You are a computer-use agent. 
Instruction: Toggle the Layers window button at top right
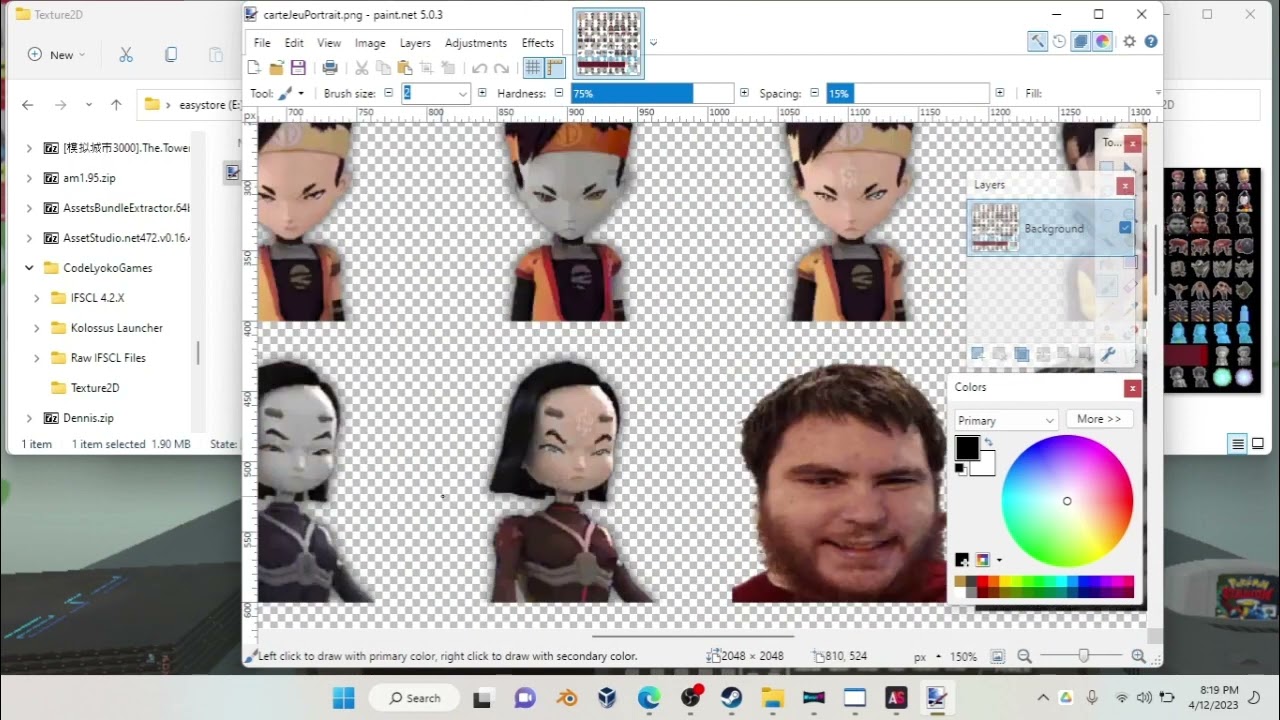point(1081,41)
